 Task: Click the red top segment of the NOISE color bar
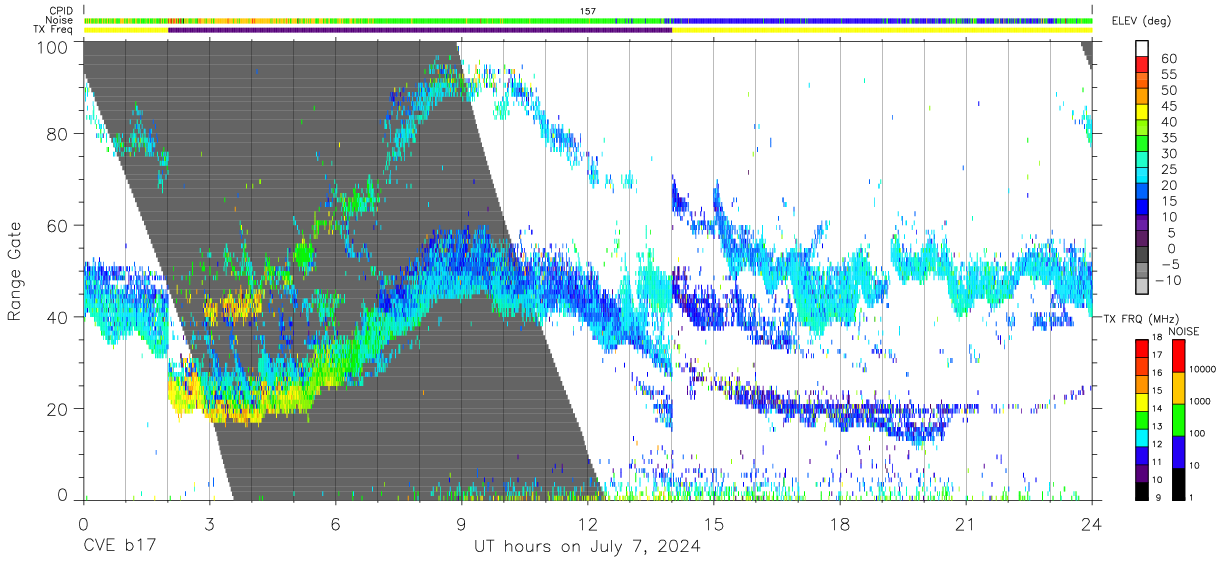click(1178, 355)
